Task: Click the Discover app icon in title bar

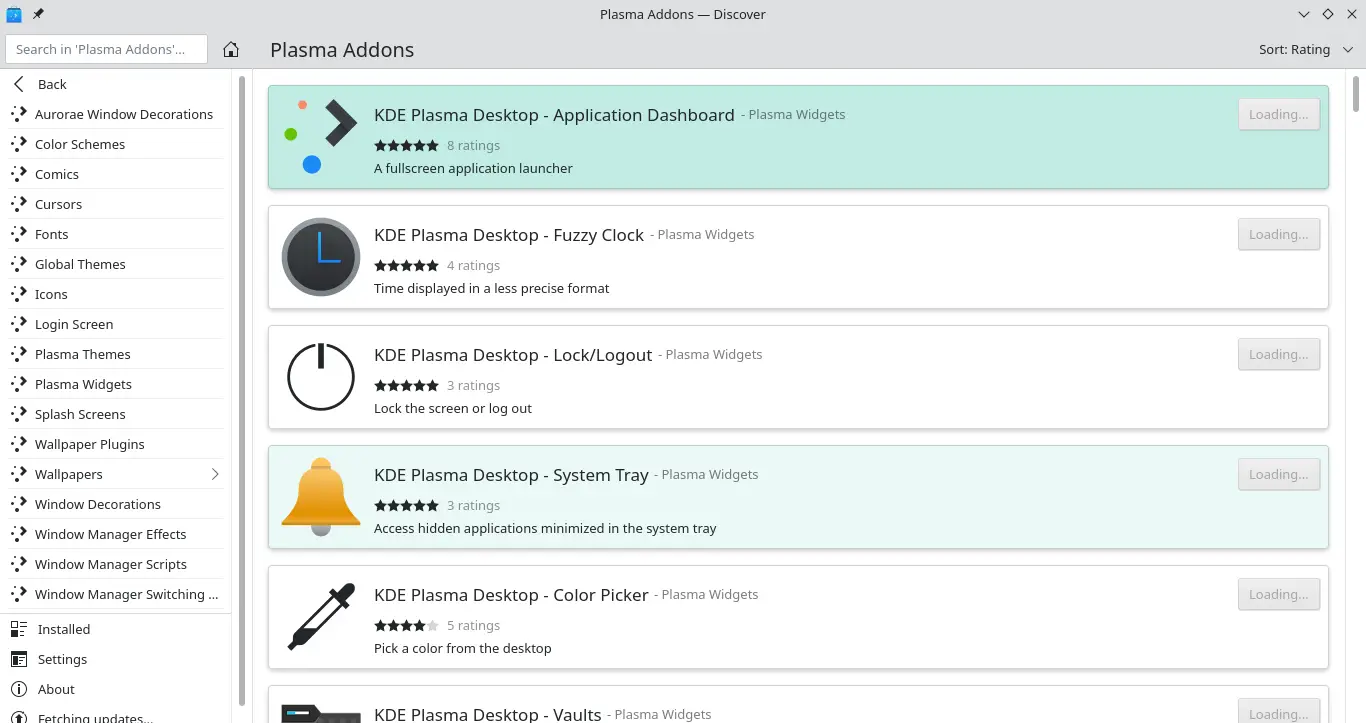Action: 14,14
